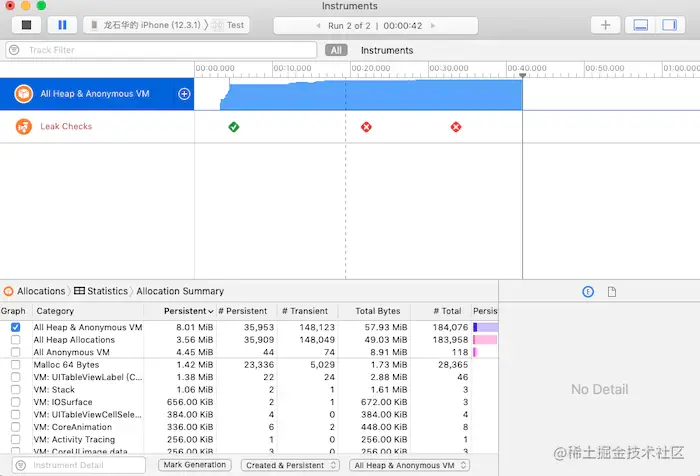Toggle the bottom detail pane visibility

click(640, 25)
